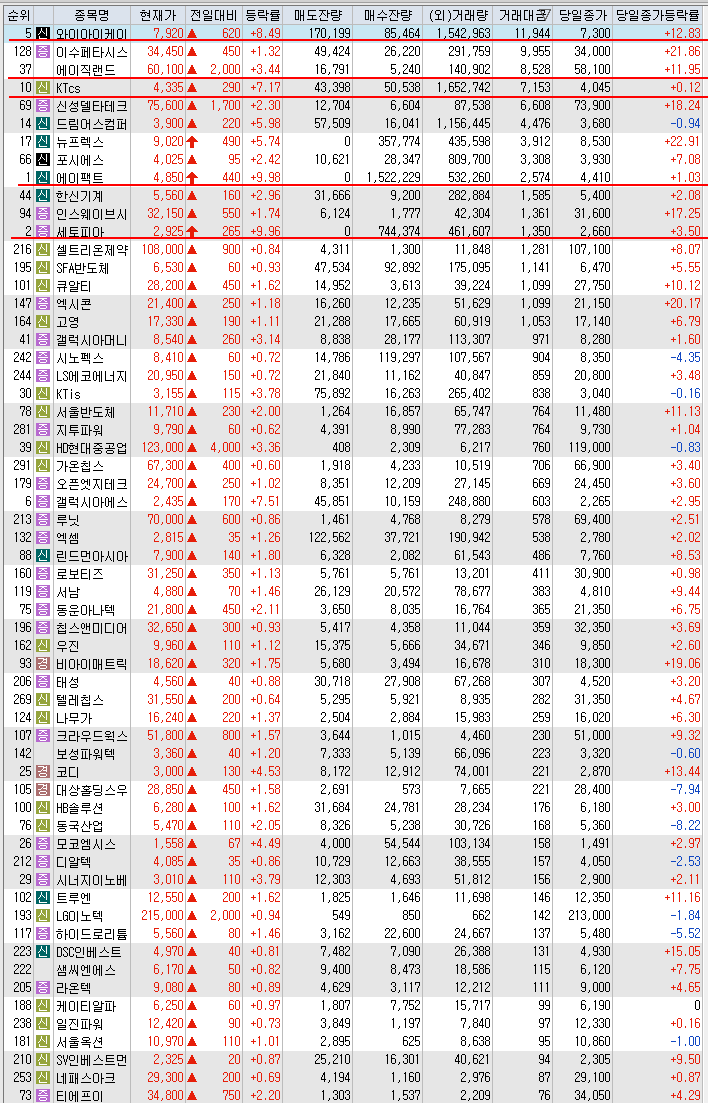The width and height of the screenshot is (708, 1103).
Task: Sort by the 당일종가등락률 column header
Action: [658, 15]
